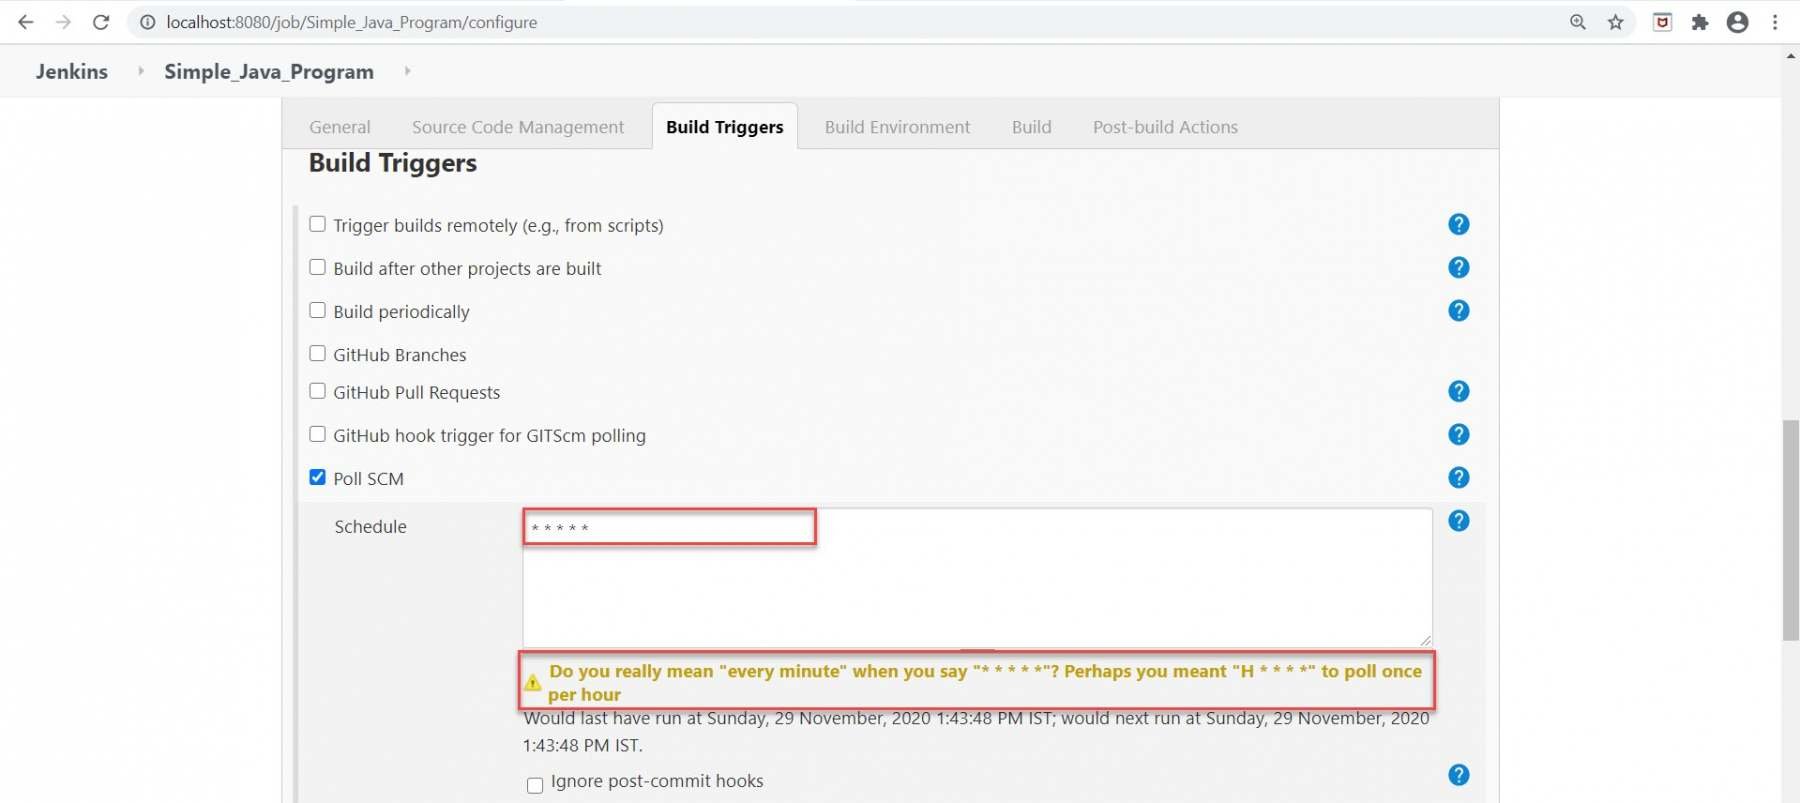Show help for Trigger builds remotely

[x=1459, y=224]
